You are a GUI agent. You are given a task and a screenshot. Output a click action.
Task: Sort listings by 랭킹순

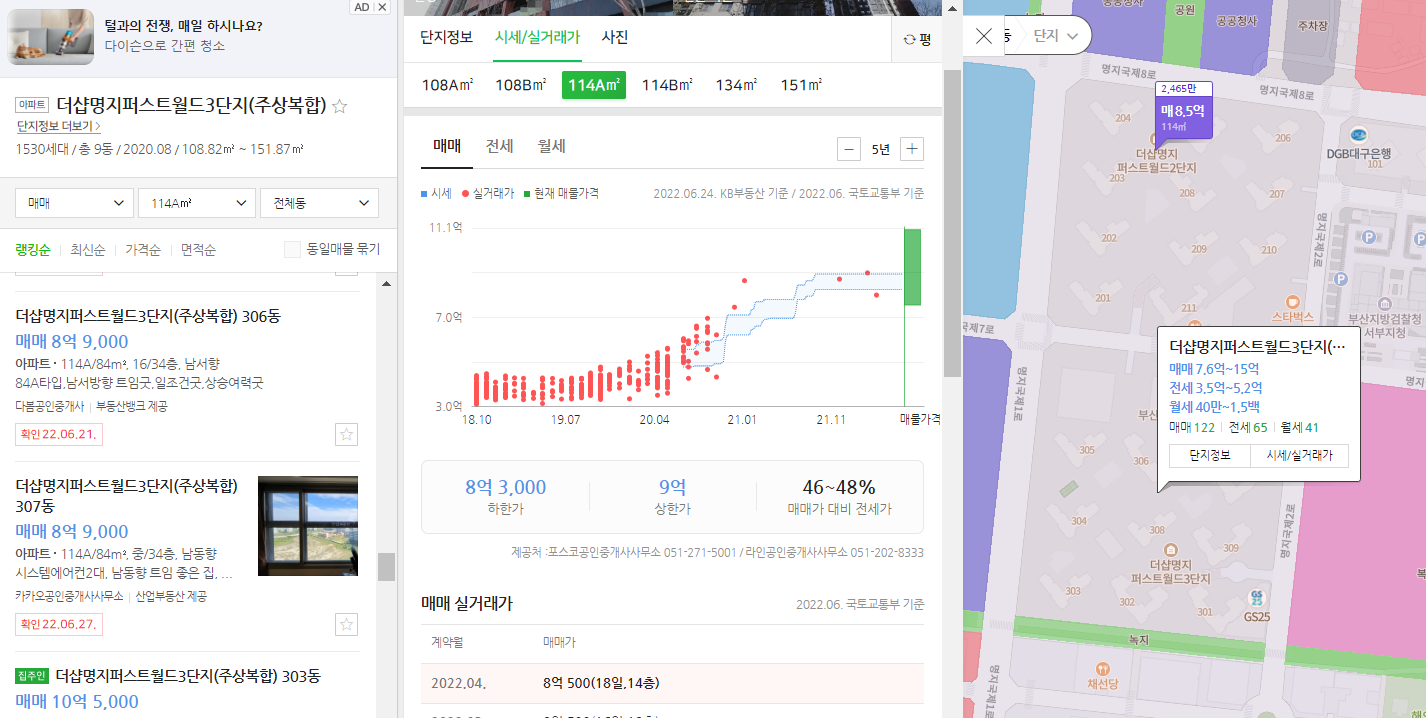point(32,250)
